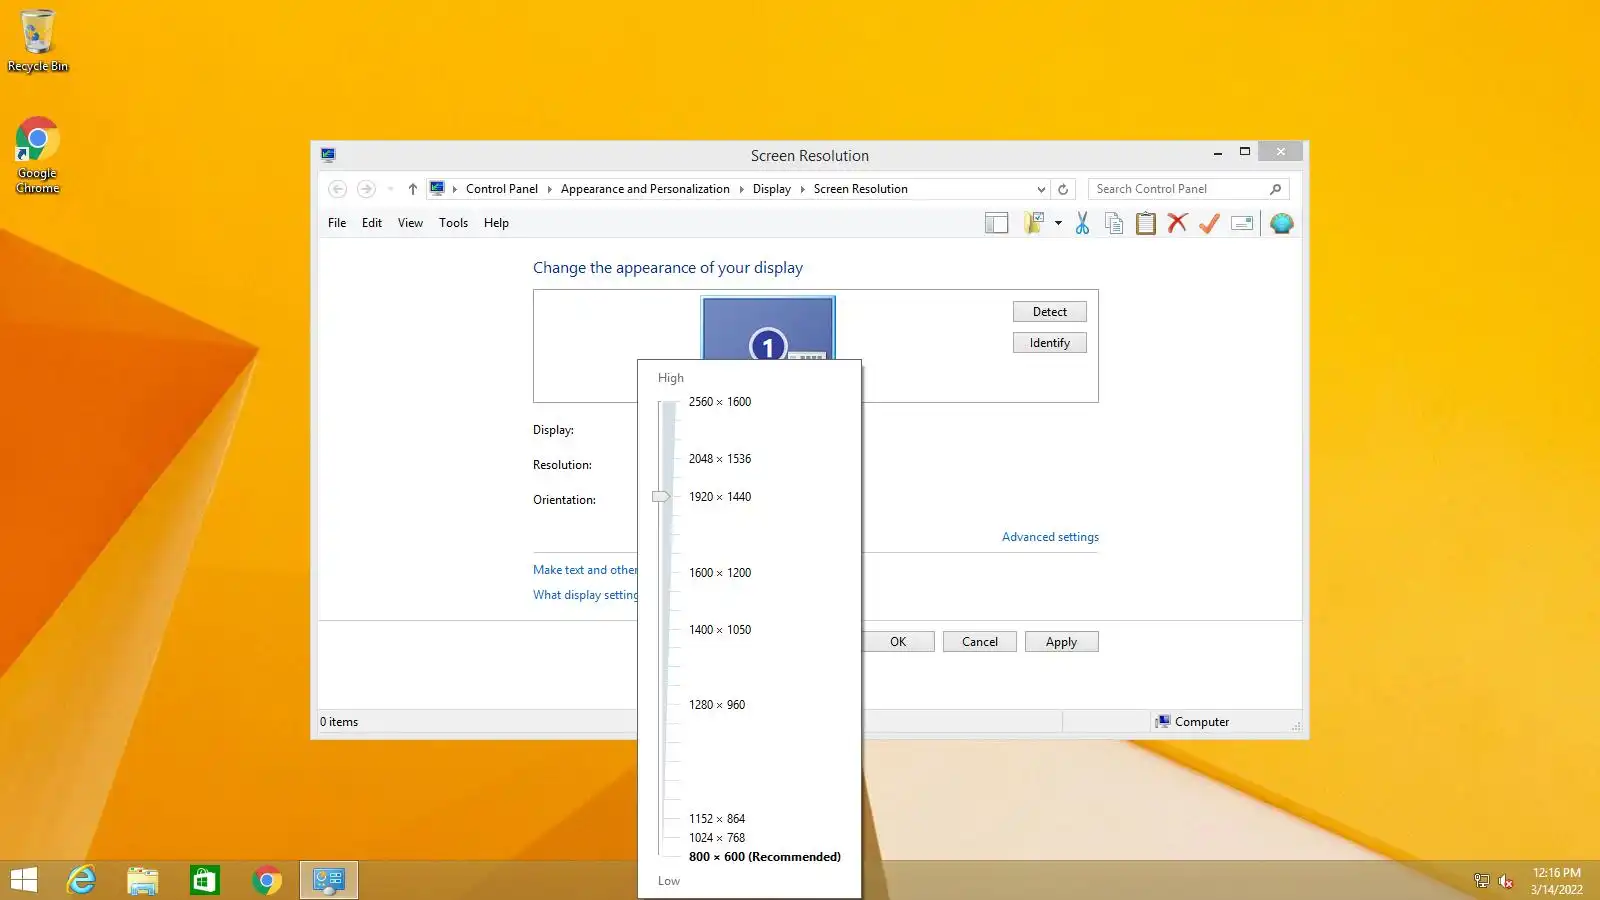
Task: Click the red X Delete icon
Action: tap(1177, 223)
